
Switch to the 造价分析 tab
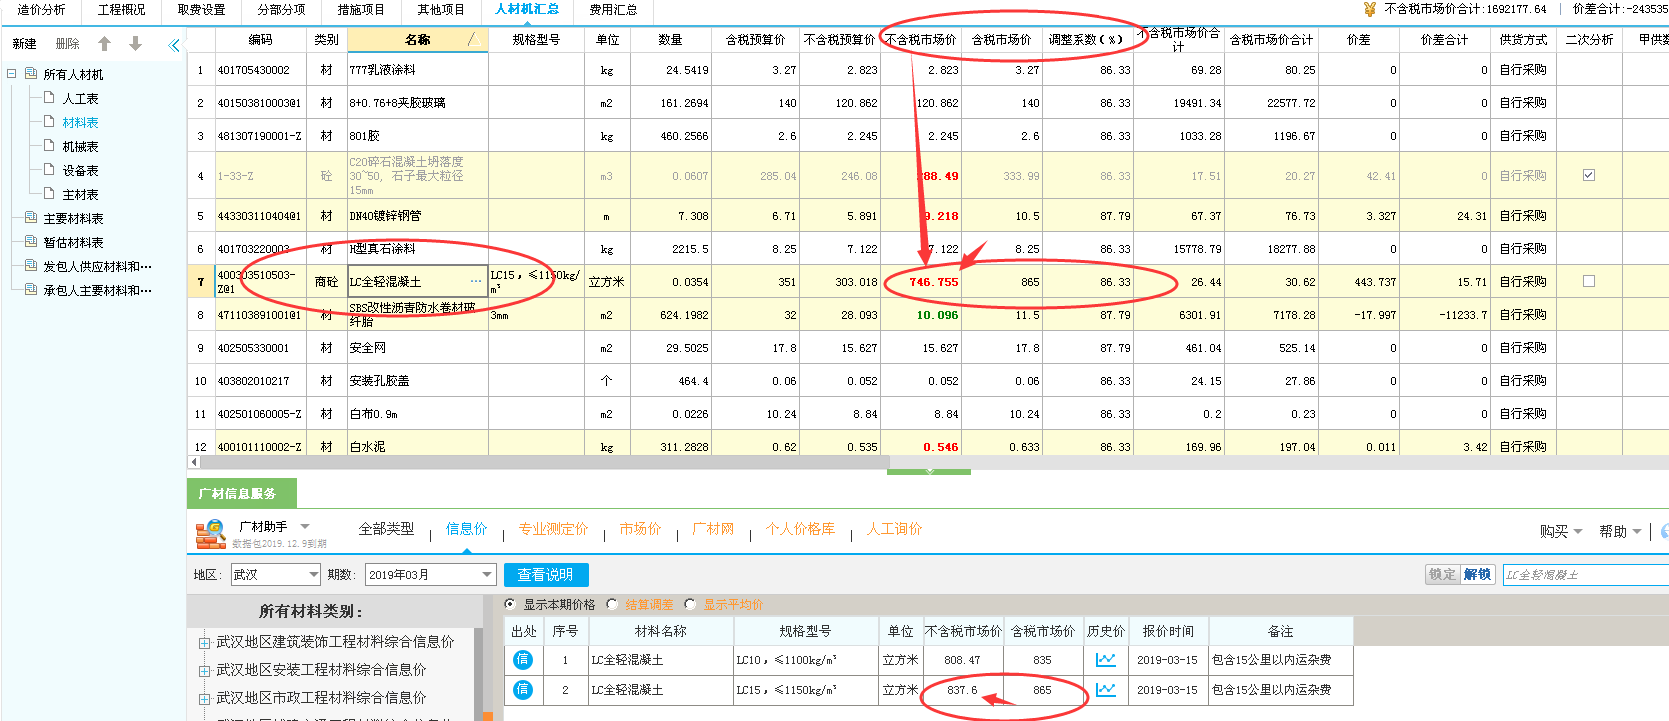tap(42, 9)
